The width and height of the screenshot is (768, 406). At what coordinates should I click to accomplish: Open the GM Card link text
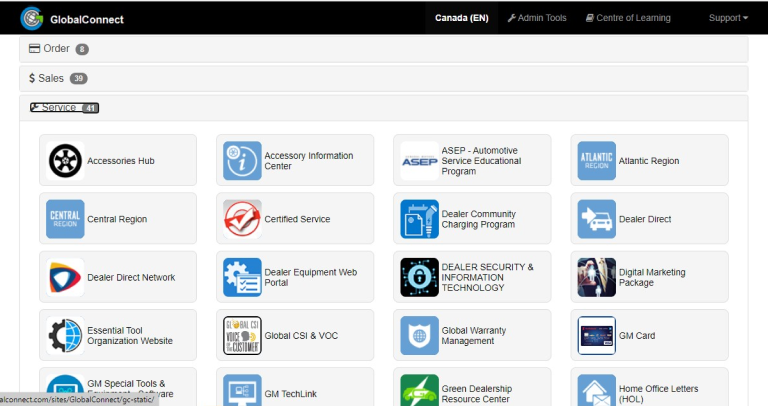click(x=637, y=335)
